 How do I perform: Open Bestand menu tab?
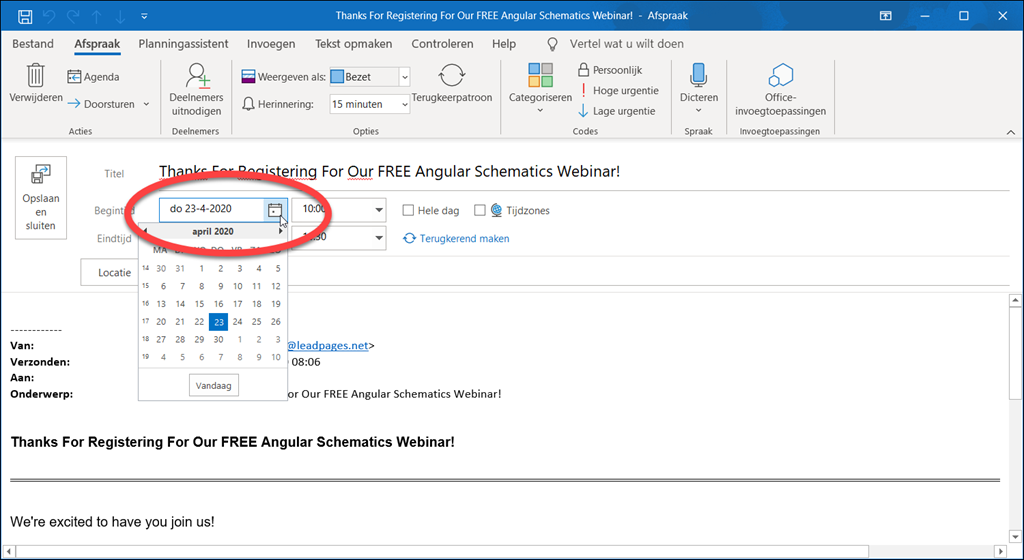pos(33,44)
